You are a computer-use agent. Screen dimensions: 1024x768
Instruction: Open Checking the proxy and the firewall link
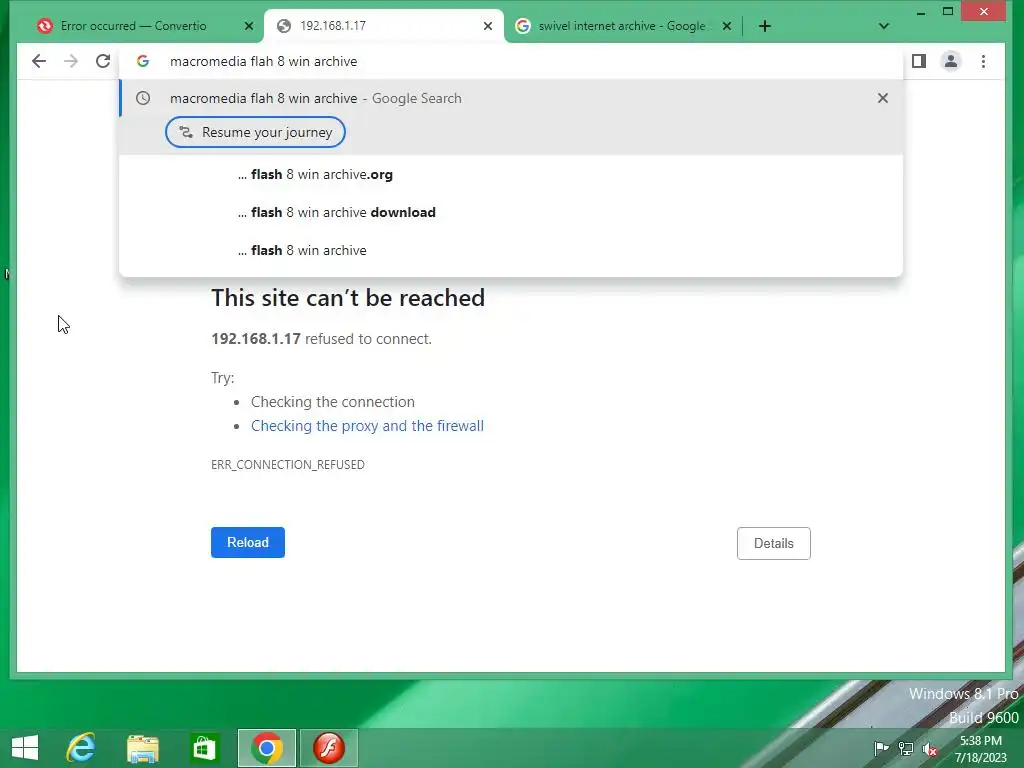coord(367,426)
